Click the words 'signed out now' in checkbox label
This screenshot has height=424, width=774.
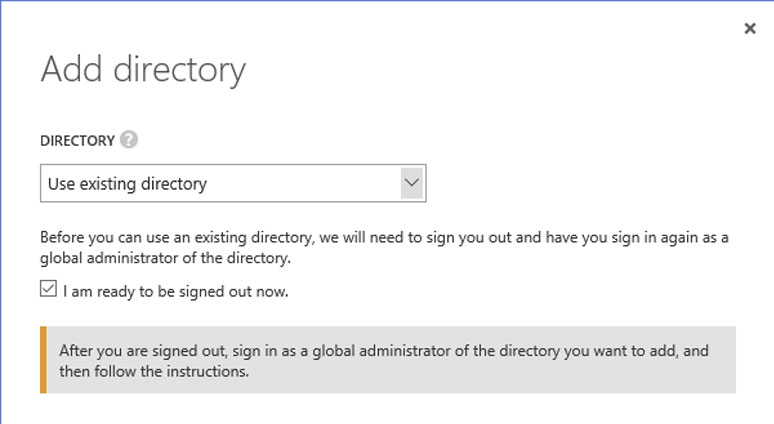coord(241,292)
